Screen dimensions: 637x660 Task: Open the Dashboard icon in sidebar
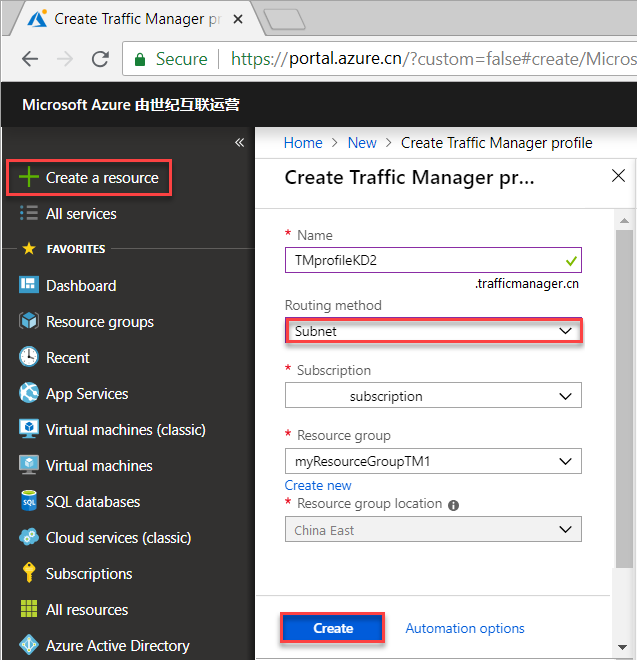coord(29,285)
